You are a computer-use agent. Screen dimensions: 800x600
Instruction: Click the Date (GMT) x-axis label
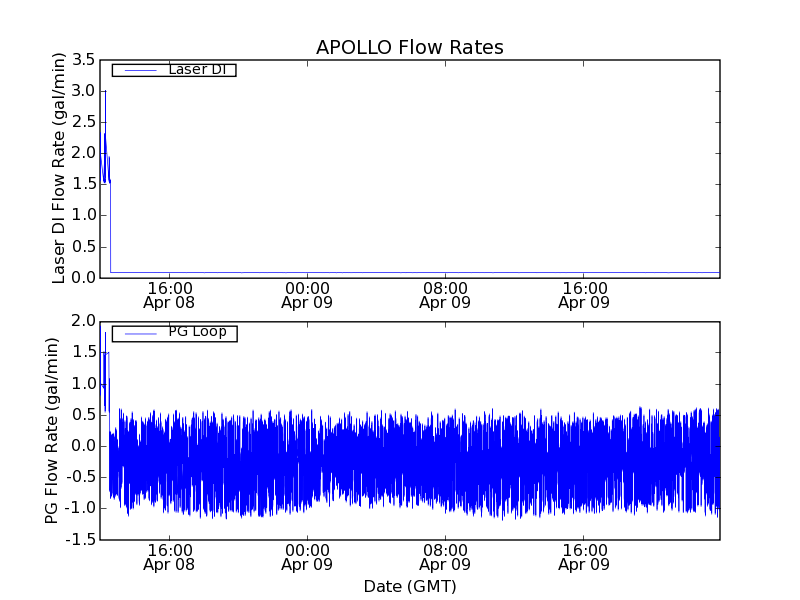coord(409,586)
